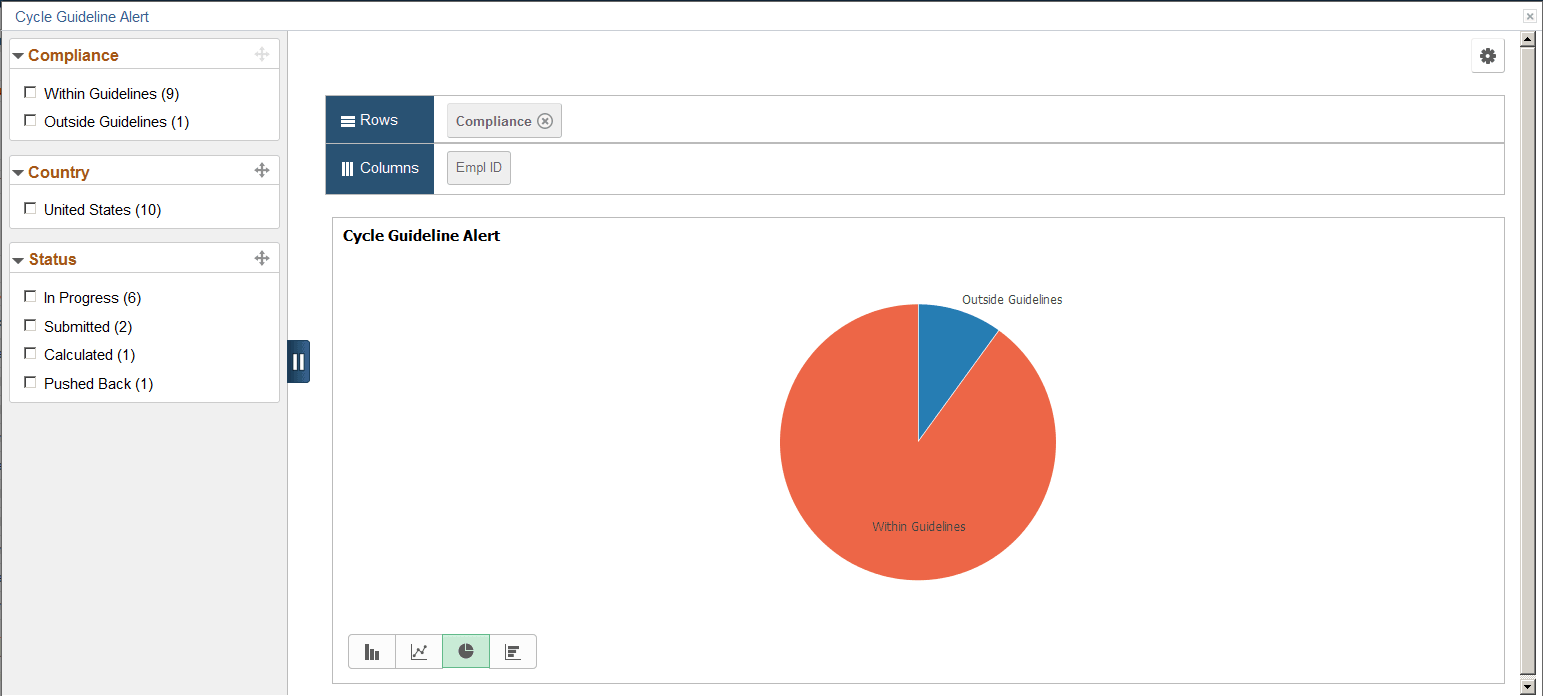Switch chart to bar chart view

371,651
